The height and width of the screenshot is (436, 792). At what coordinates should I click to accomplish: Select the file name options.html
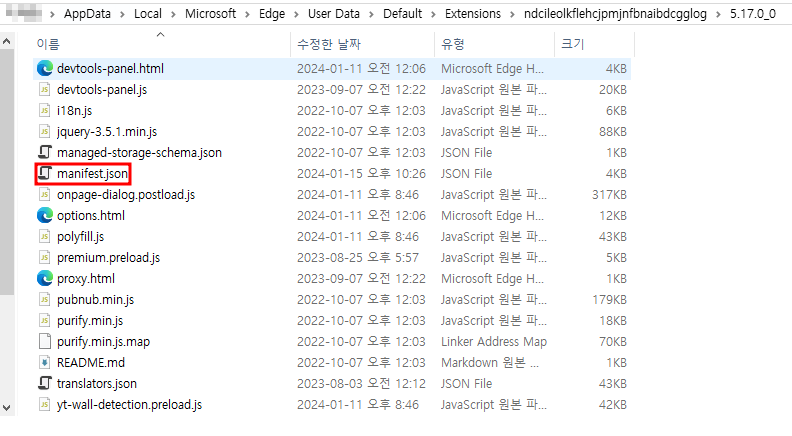91,216
